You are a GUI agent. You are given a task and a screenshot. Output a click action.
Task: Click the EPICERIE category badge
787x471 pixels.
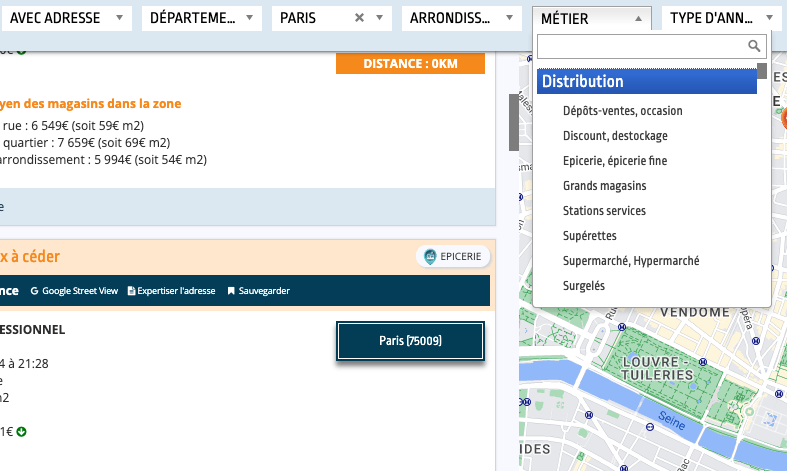pyautogui.click(x=453, y=257)
